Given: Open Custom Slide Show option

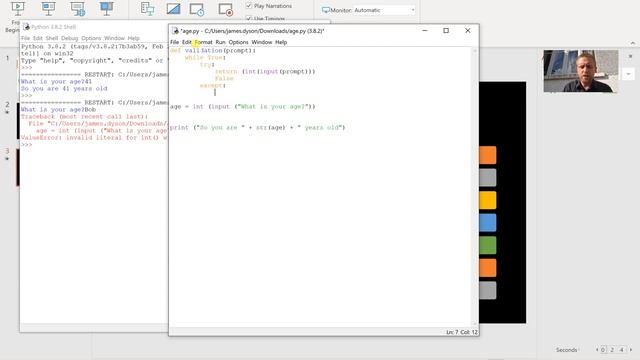Looking at the screenshot, I should pyautogui.click(x=106, y=8).
